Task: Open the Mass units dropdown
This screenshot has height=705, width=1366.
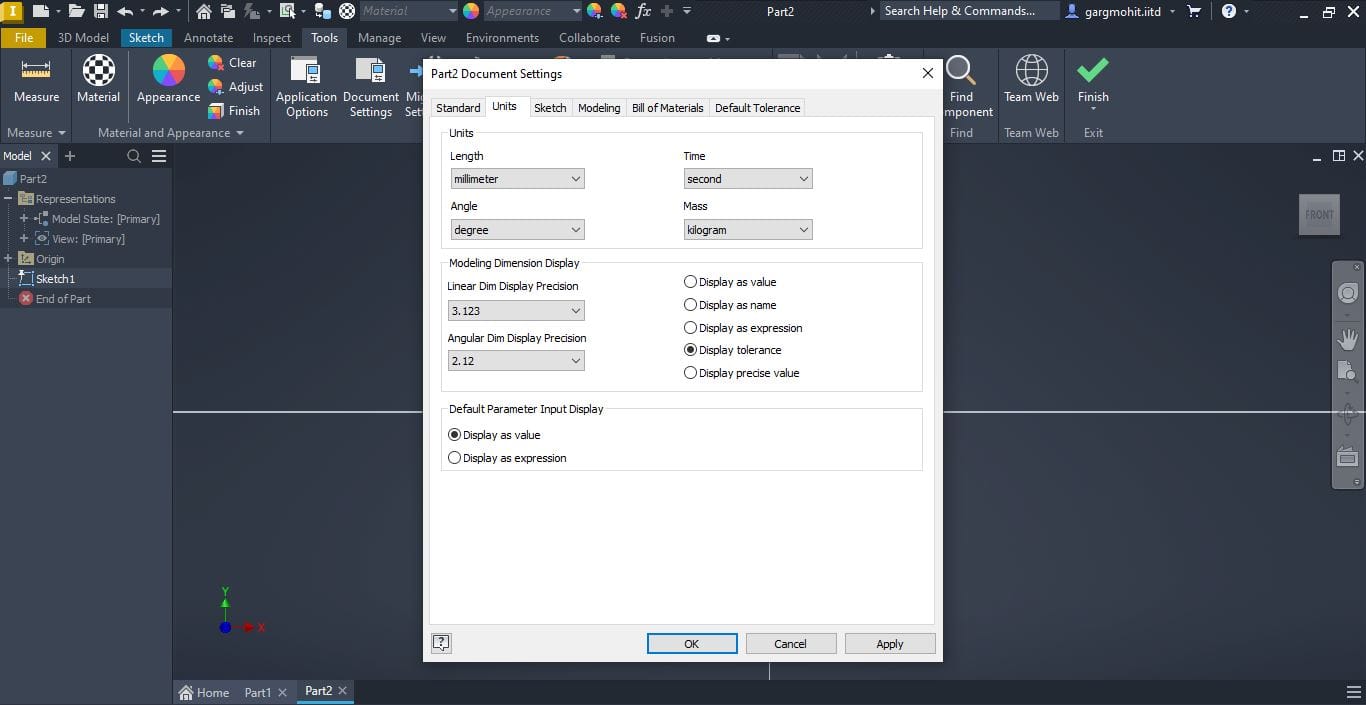Action: 748,230
